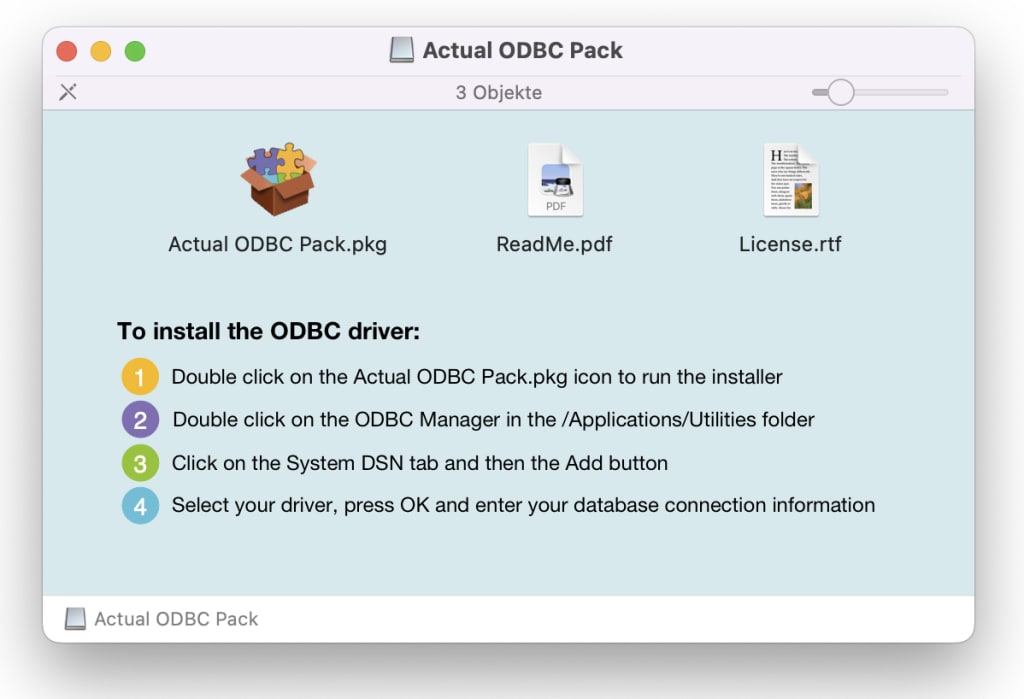Select the ReadMe.pdf document icon

555,180
